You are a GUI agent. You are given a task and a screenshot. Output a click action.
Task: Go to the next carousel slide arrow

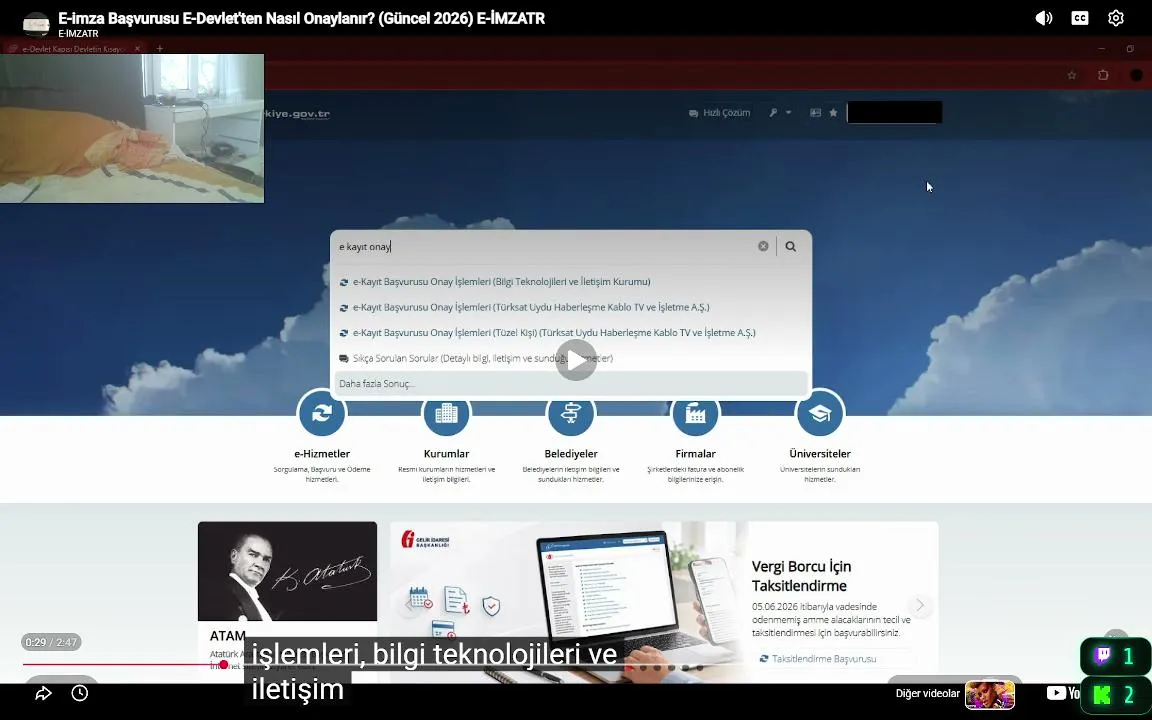[x=919, y=605]
